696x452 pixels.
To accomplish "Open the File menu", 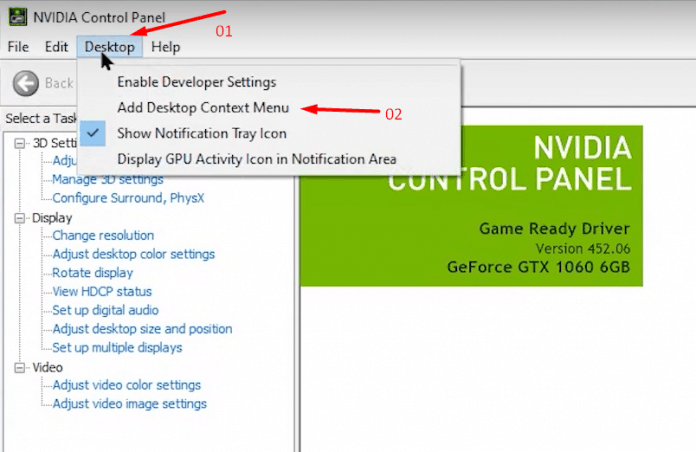I will (x=18, y=47).
